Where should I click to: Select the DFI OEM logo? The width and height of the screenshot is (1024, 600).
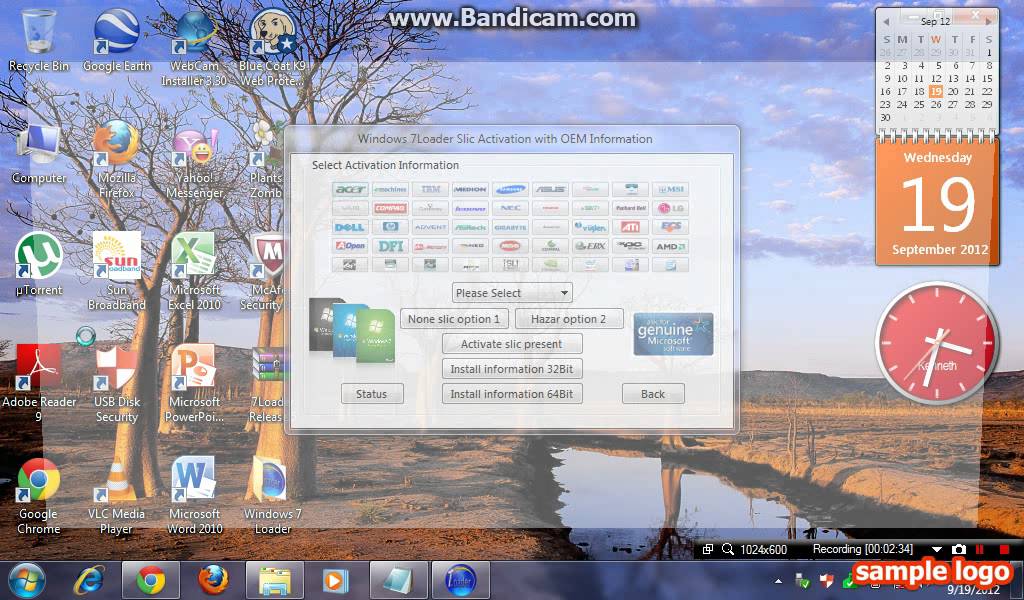tap(391, 246)
